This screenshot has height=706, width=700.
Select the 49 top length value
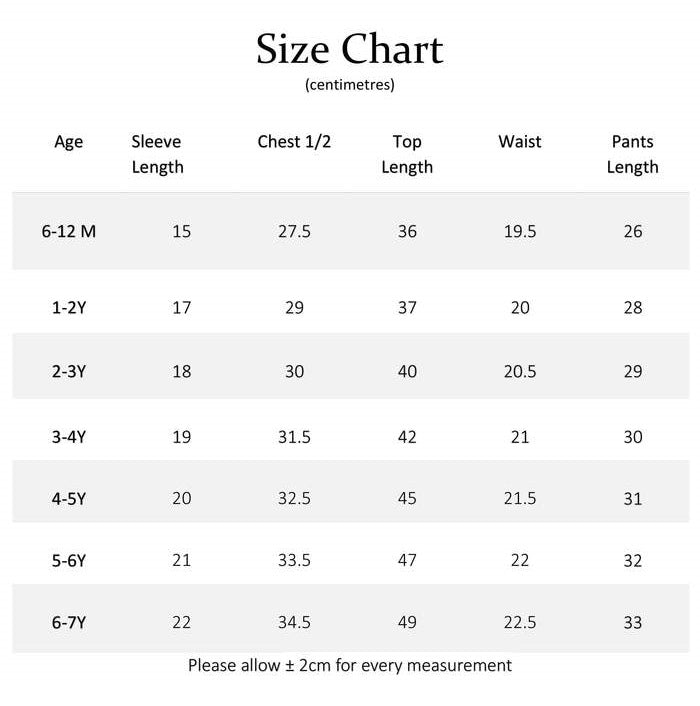[x=407, y=622]
